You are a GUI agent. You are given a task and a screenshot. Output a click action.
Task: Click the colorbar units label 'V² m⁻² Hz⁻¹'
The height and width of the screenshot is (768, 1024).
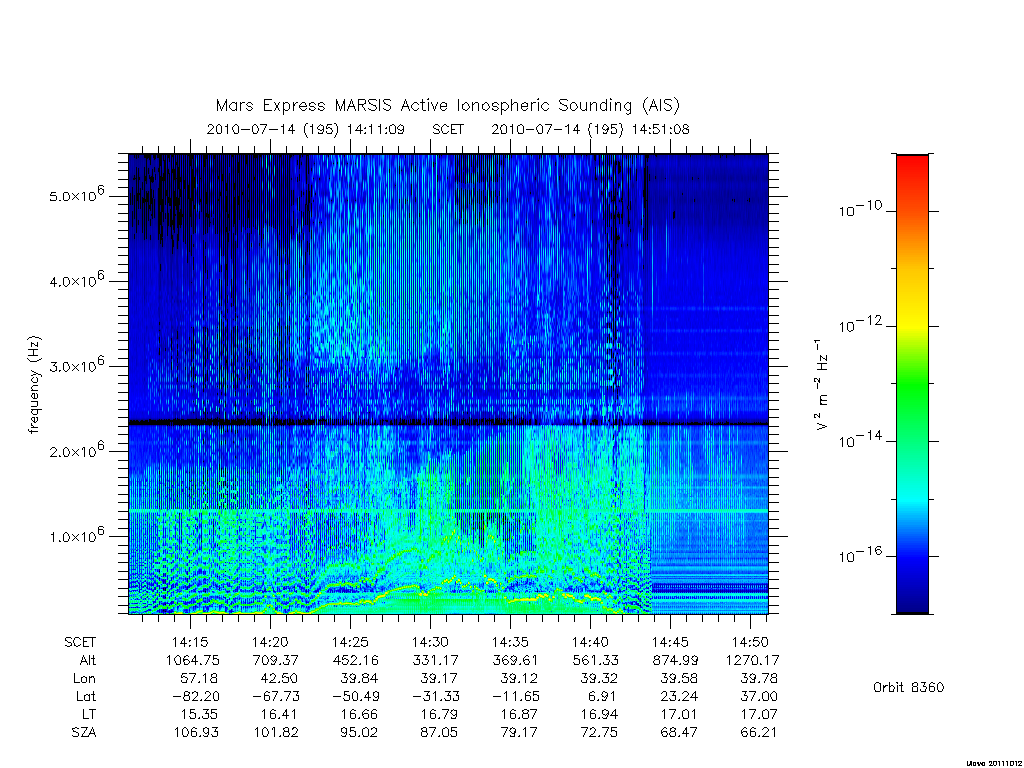coord(821,385)
